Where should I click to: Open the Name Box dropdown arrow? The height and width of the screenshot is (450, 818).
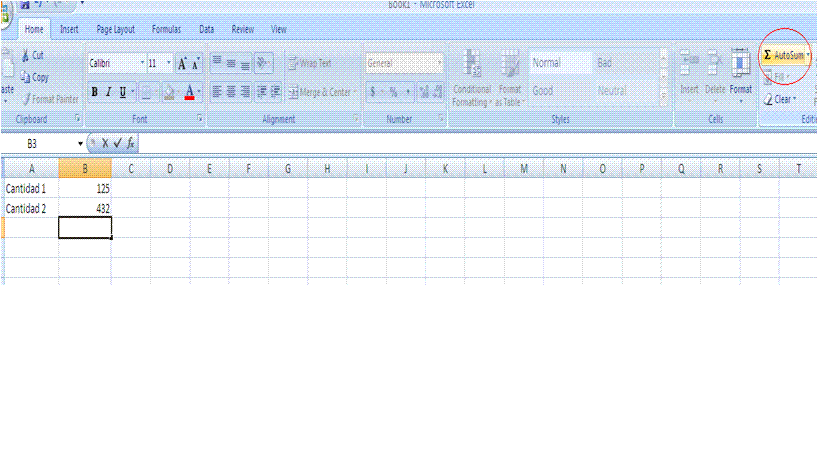click(x=80, y=143)
